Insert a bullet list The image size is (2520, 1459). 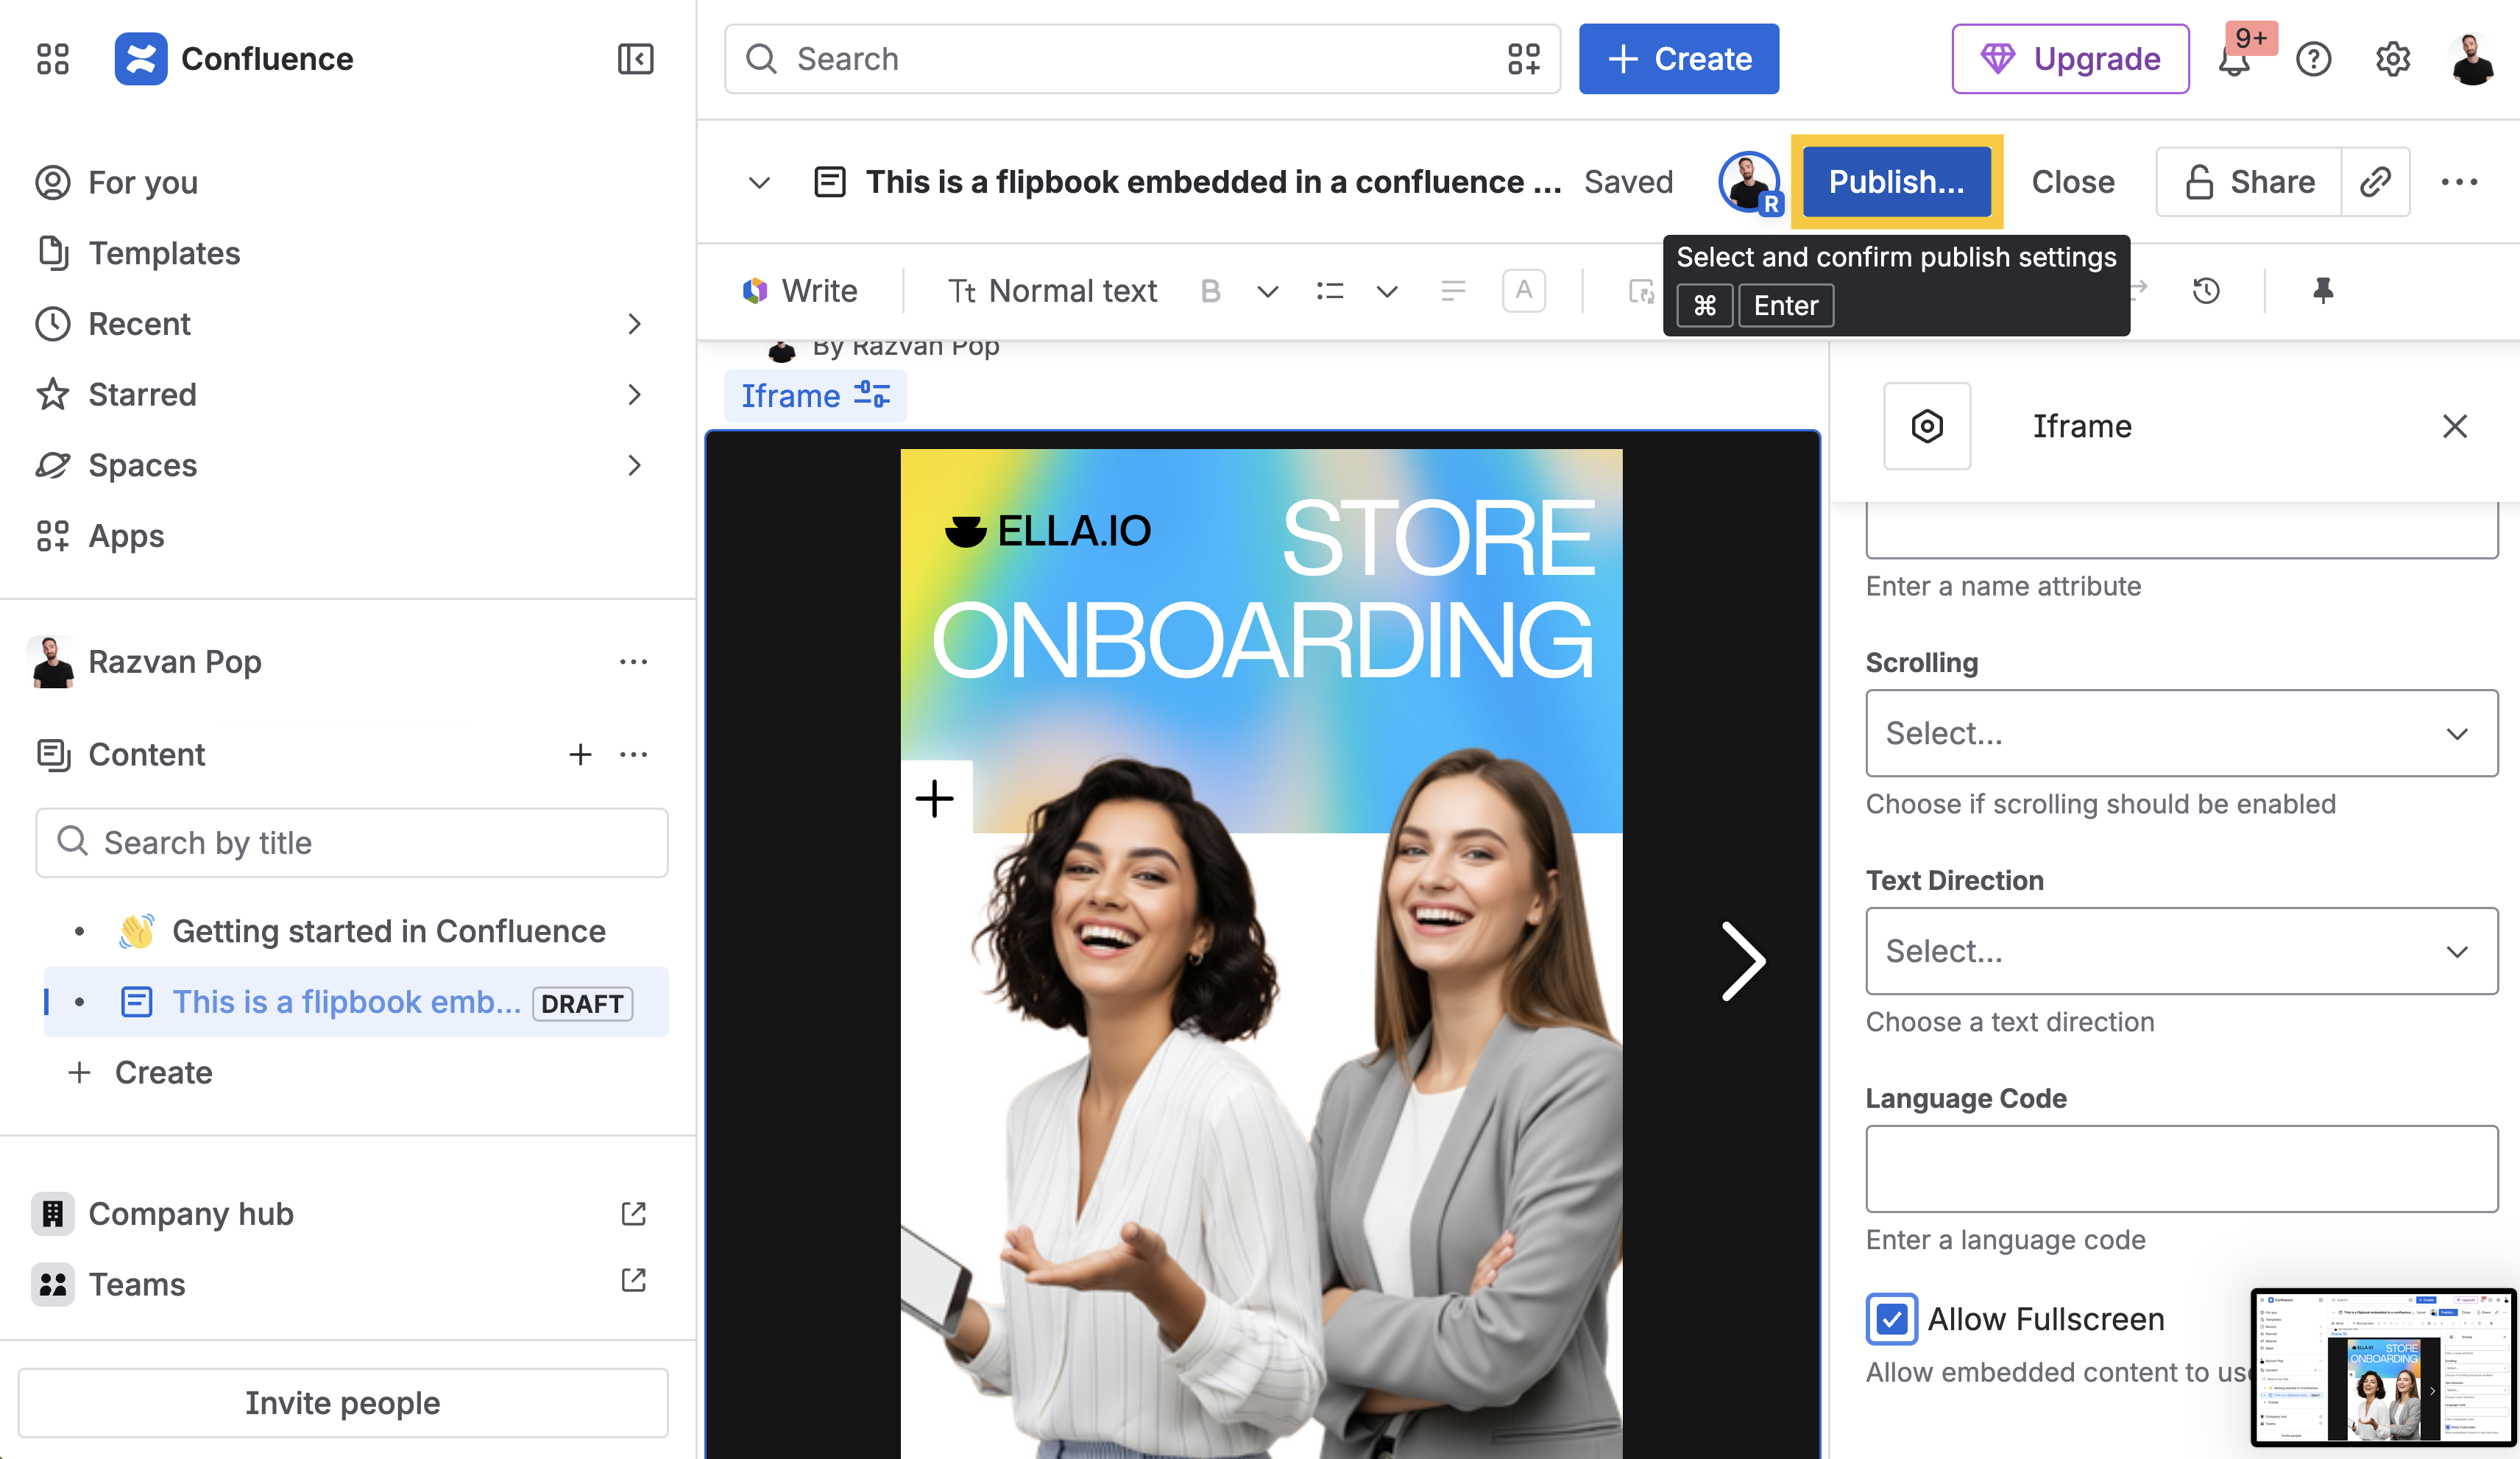pyautogui.click(x=1330, y=291)
